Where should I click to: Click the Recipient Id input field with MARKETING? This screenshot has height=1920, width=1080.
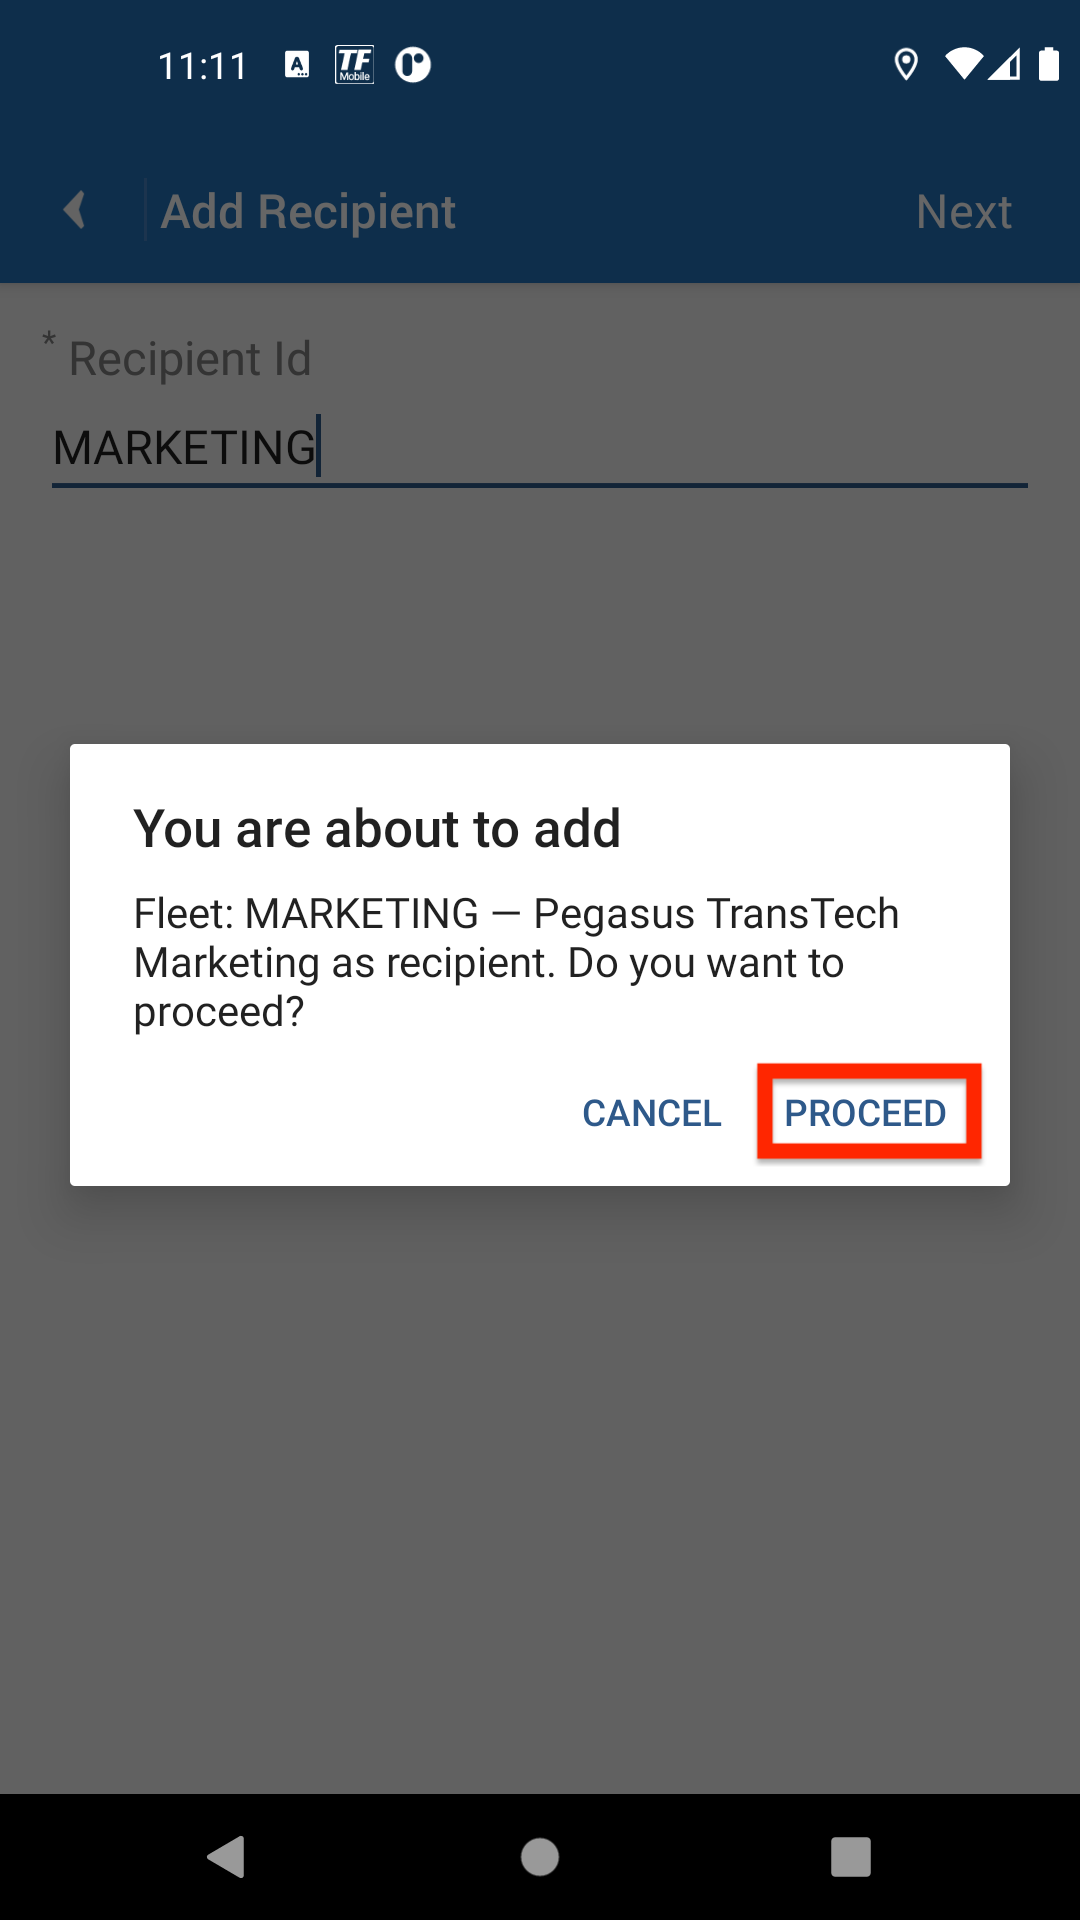coord(538,447)
